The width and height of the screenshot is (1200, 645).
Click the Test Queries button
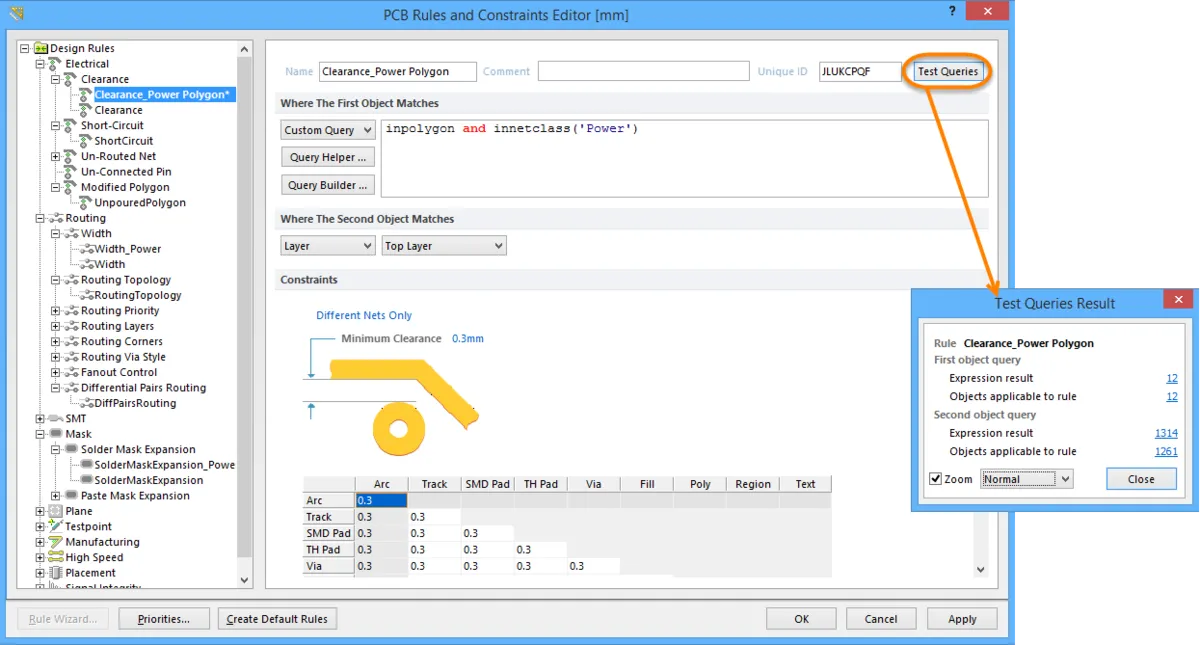[947, 72]
